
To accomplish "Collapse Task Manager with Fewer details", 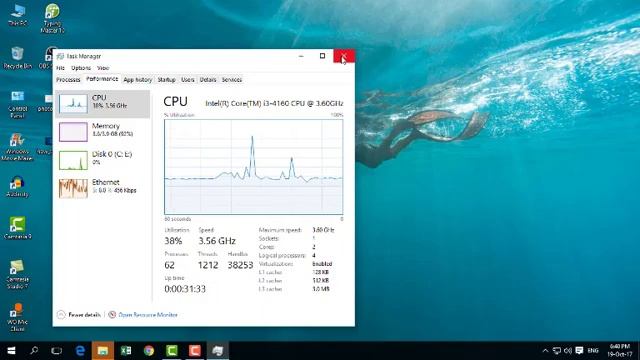I will (x=79, y=315).
